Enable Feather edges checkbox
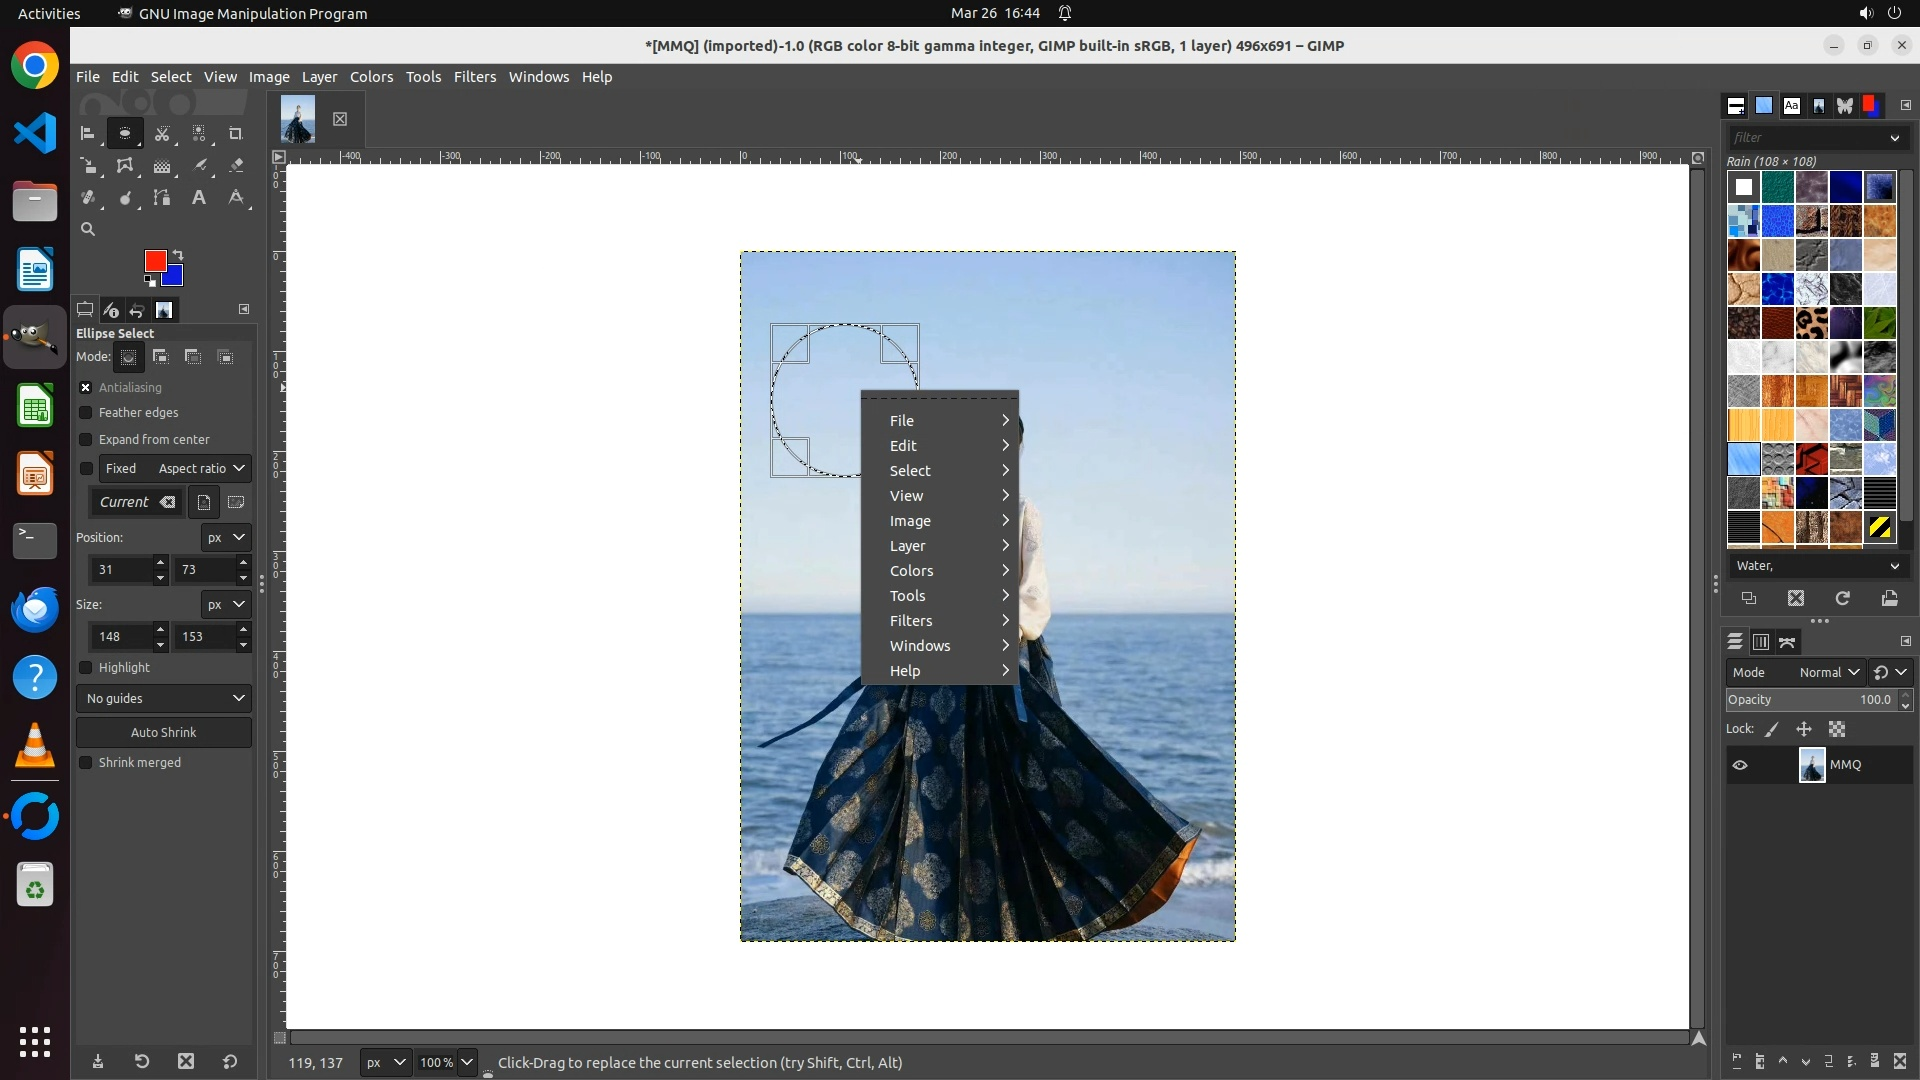Screen dimensions: 1920x1080 pos(86,413)
